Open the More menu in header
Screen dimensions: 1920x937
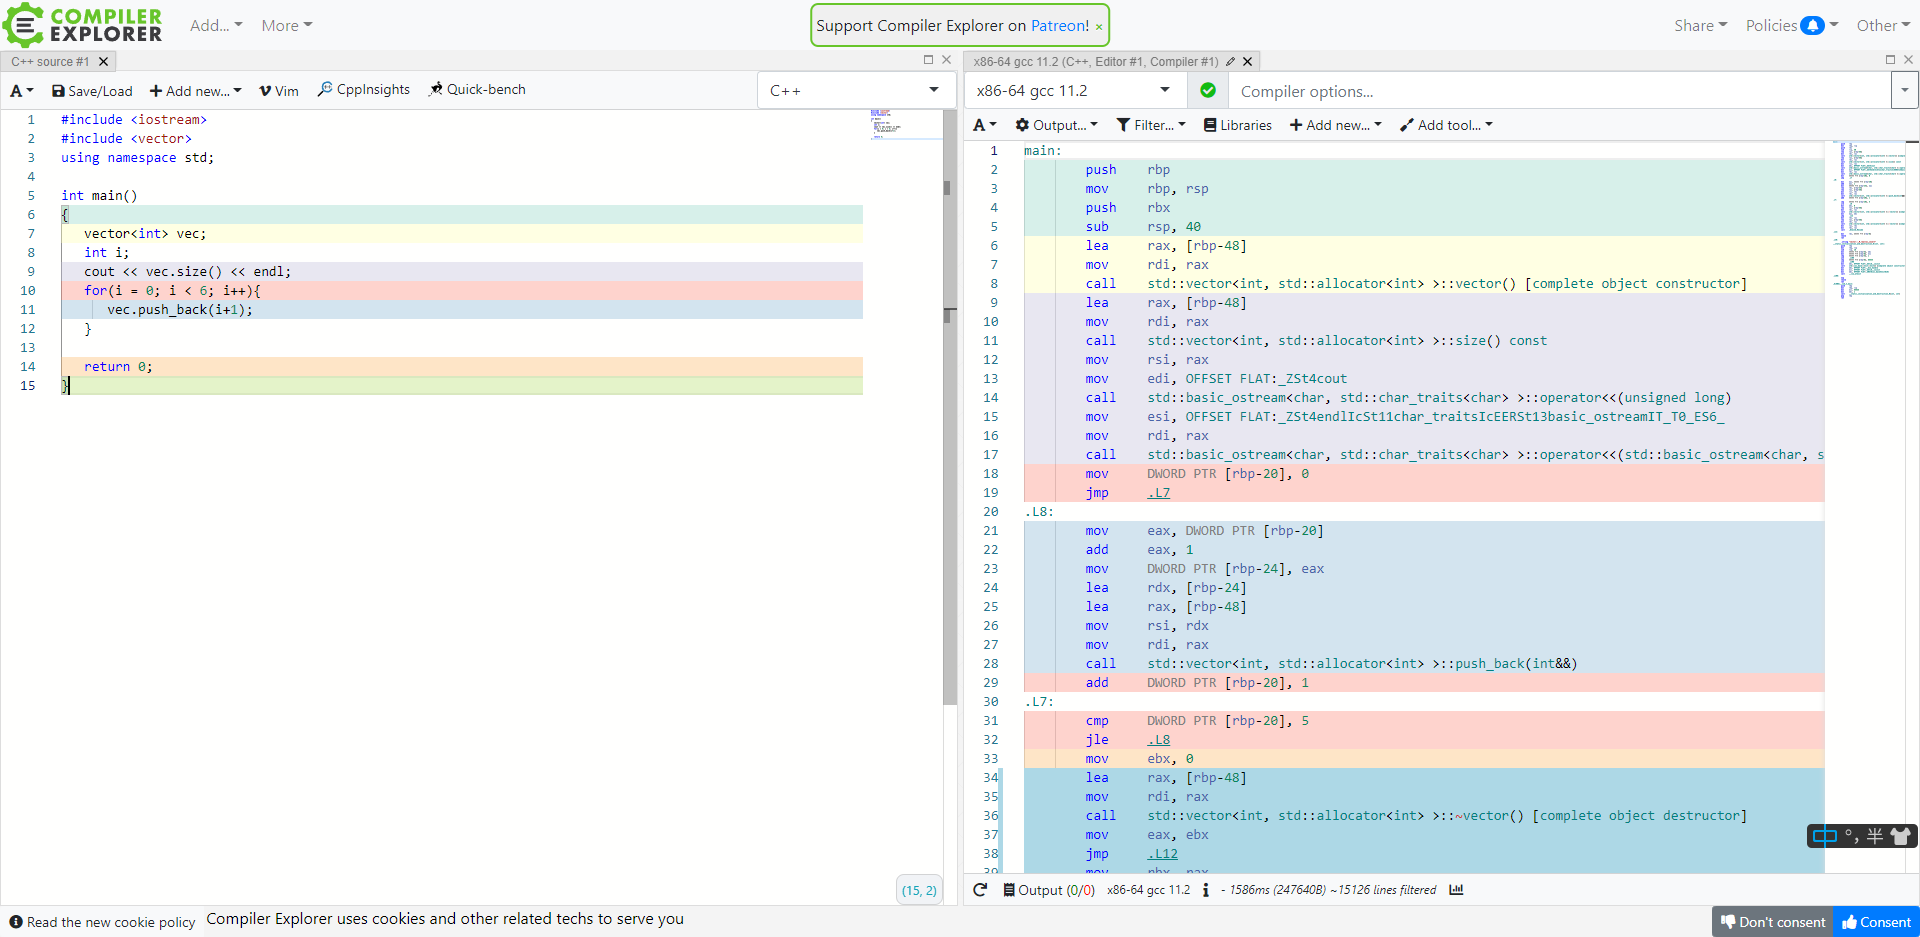pos(286,26)
